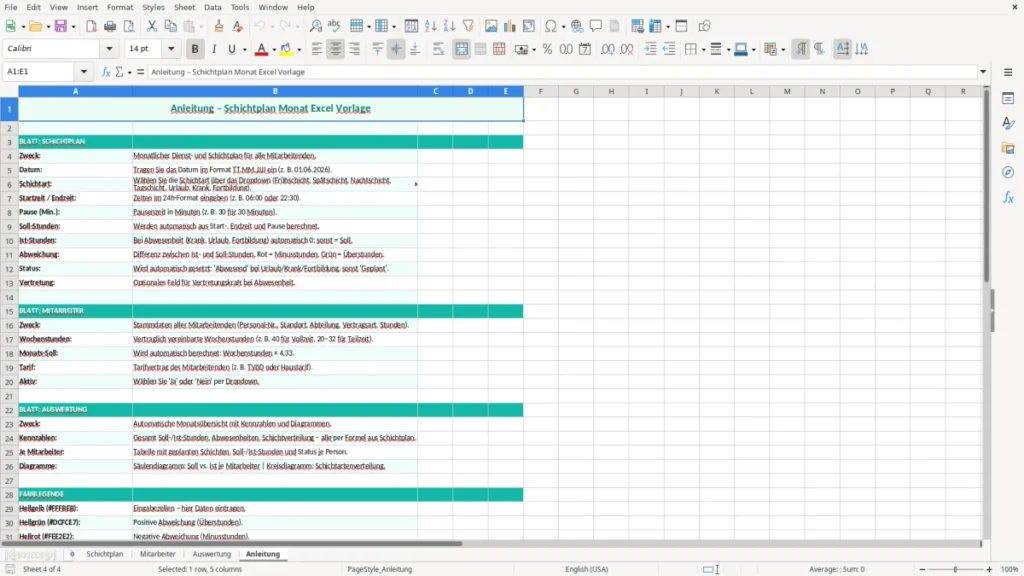This screenshot has width=1024, height=576.
Task: Expand the formula bar
Action: [983, 72]
